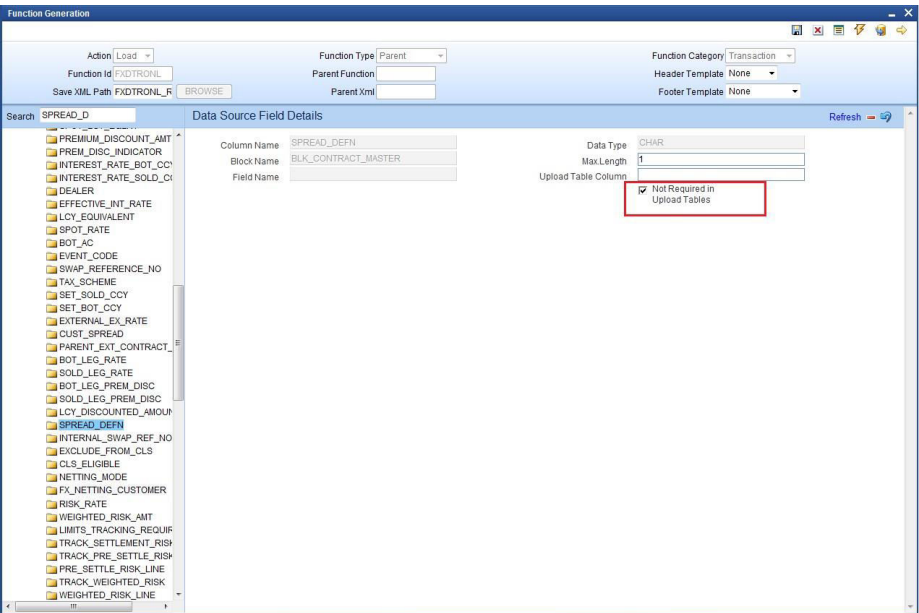Click the Data Type field showing CHAR
The image size is (919, 613).
pyautogui.click(x=721, y=142)
